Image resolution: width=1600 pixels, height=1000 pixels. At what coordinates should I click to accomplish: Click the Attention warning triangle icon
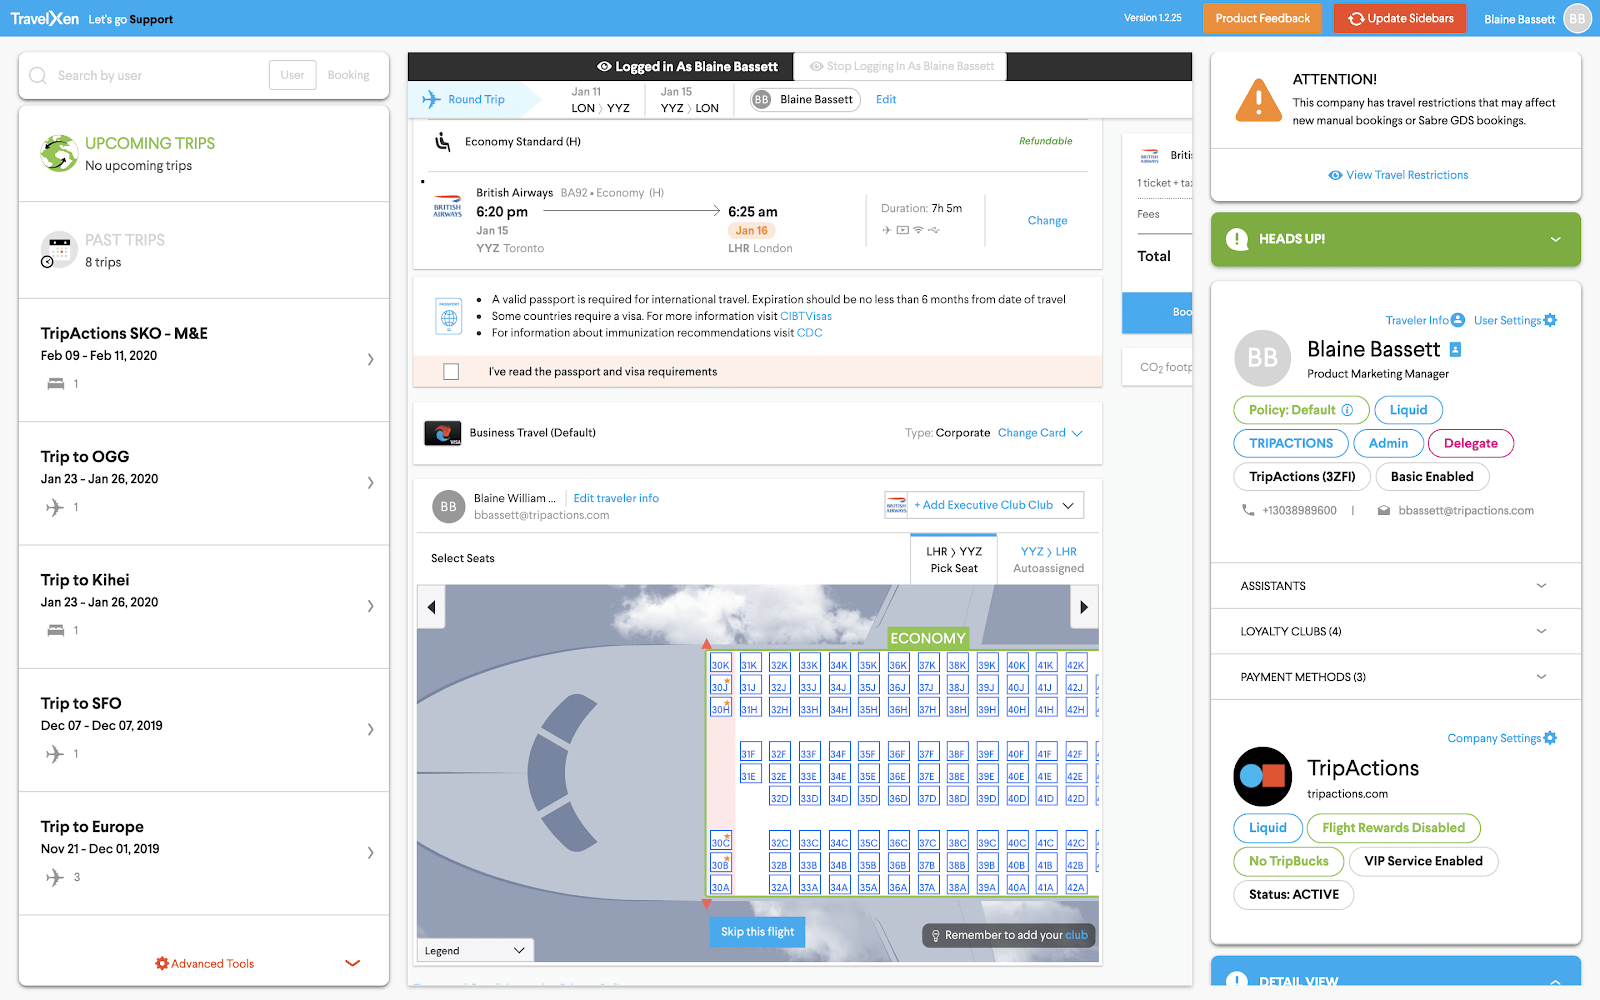[1258, 100]
